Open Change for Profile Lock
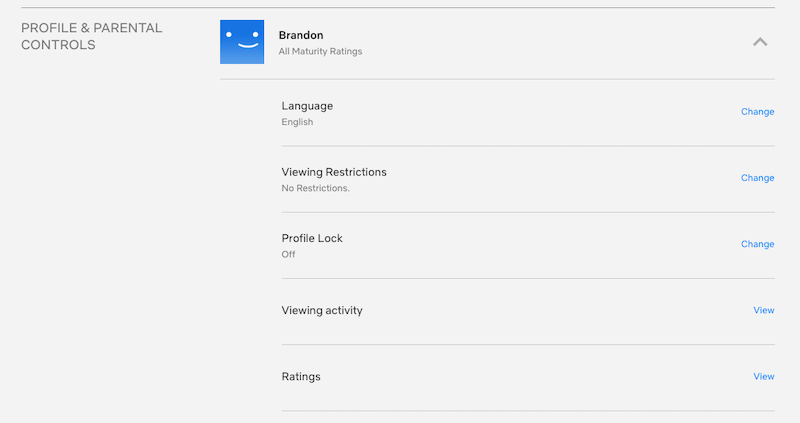Screen dimensions: 800x423 [757, 244]
